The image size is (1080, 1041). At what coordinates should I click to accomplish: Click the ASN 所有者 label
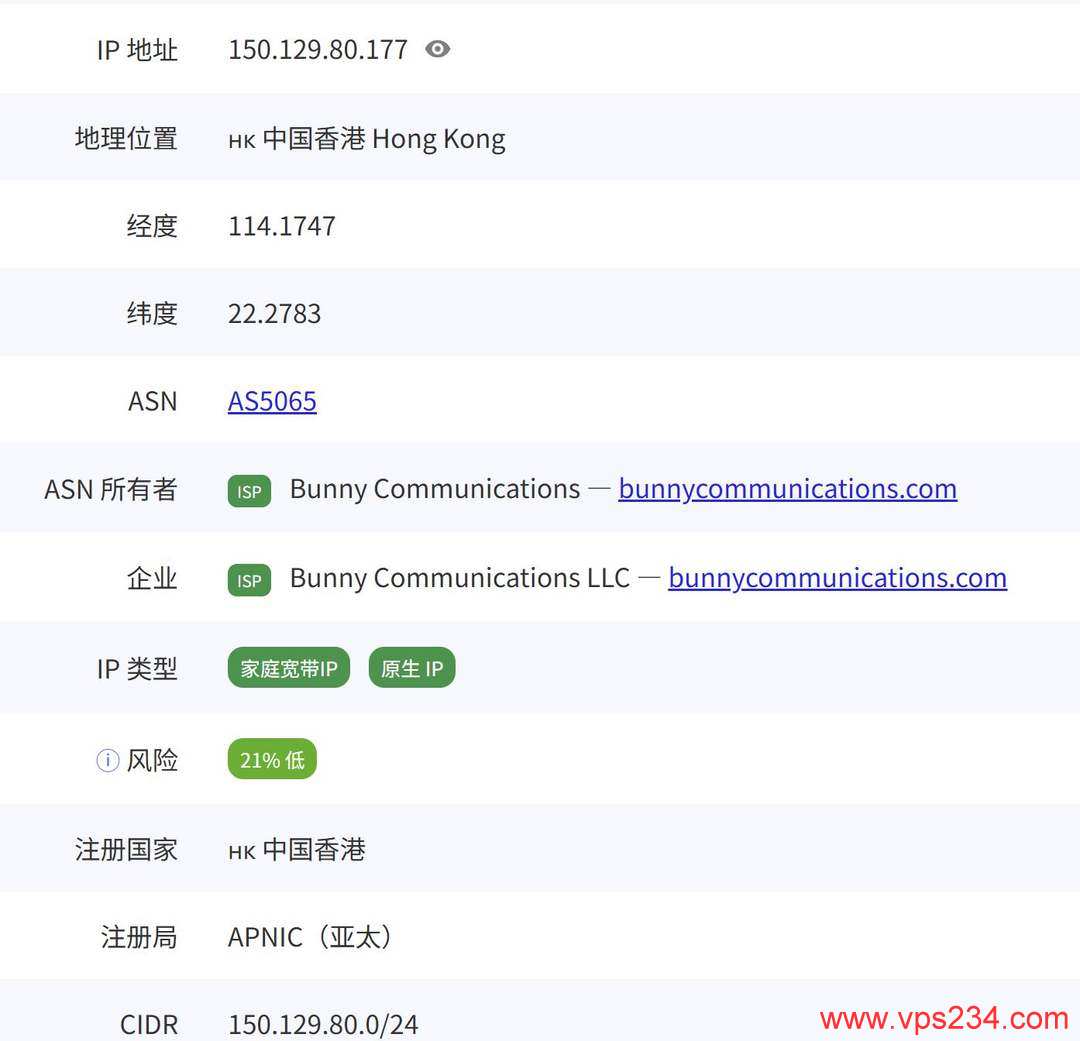tap(111, 489)
